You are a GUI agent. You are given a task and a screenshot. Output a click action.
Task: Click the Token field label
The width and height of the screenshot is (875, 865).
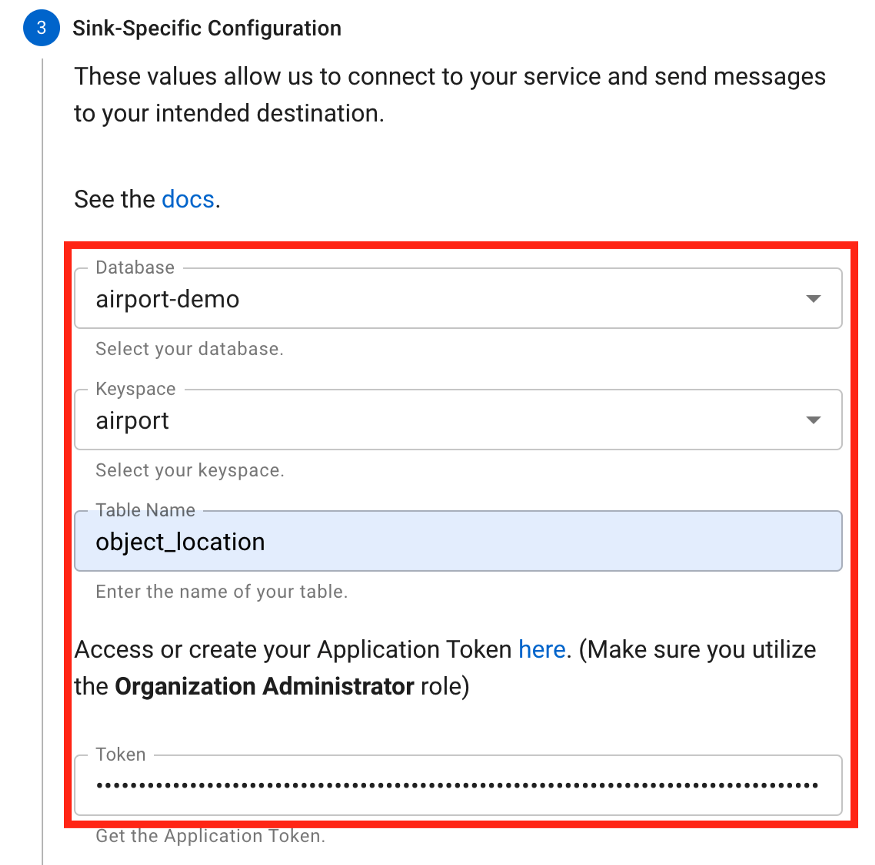click(x=120, y=755)
